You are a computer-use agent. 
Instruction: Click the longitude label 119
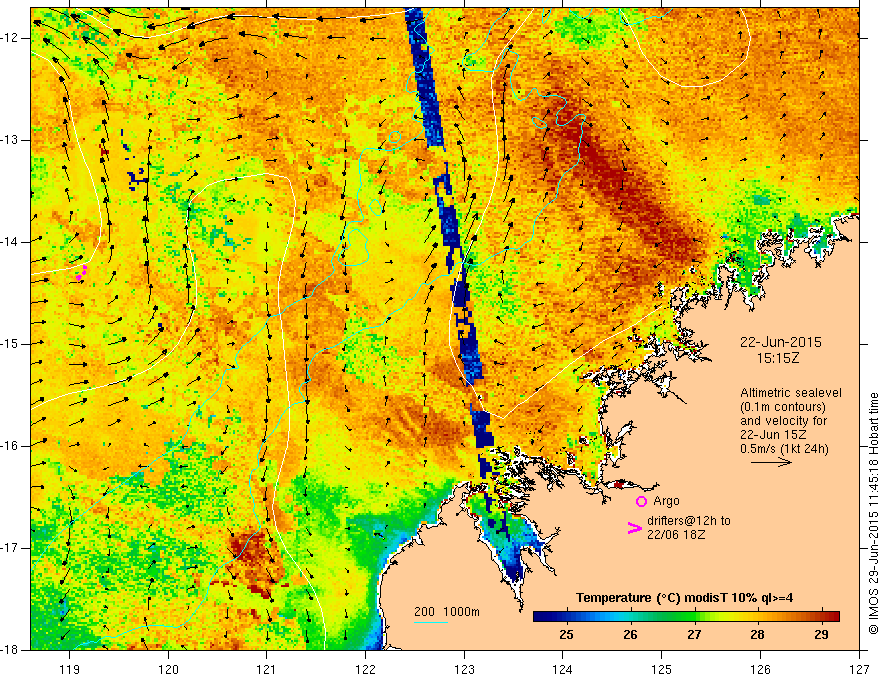click(x=70, y=669)
